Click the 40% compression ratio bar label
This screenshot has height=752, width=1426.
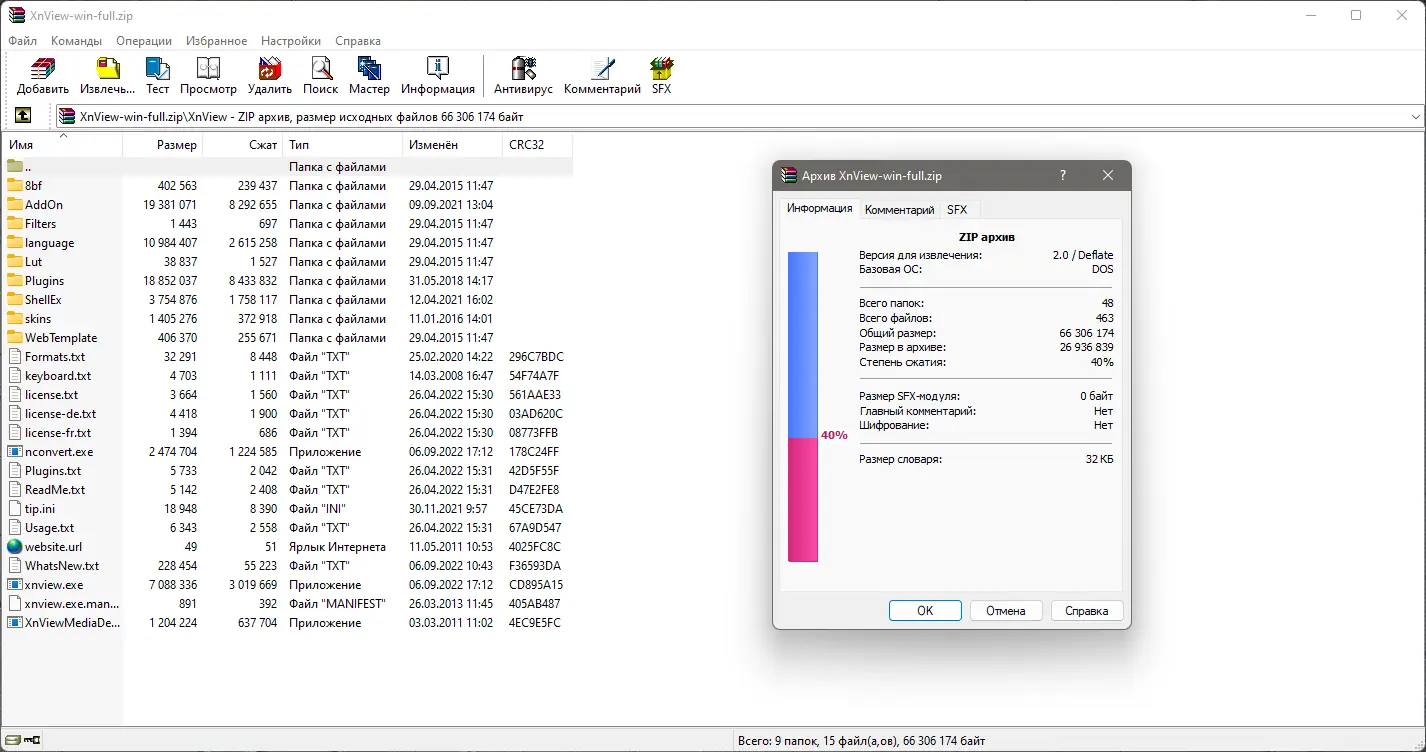pos(834,436)
